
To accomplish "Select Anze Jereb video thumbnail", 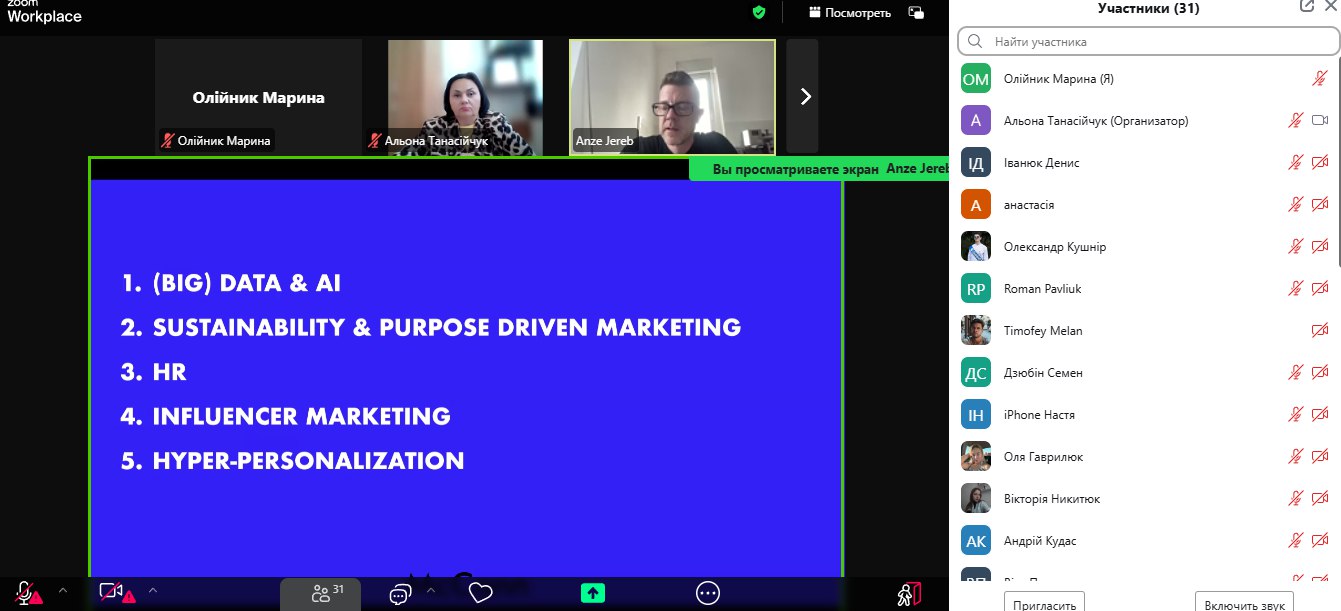I will pos(672,97).
